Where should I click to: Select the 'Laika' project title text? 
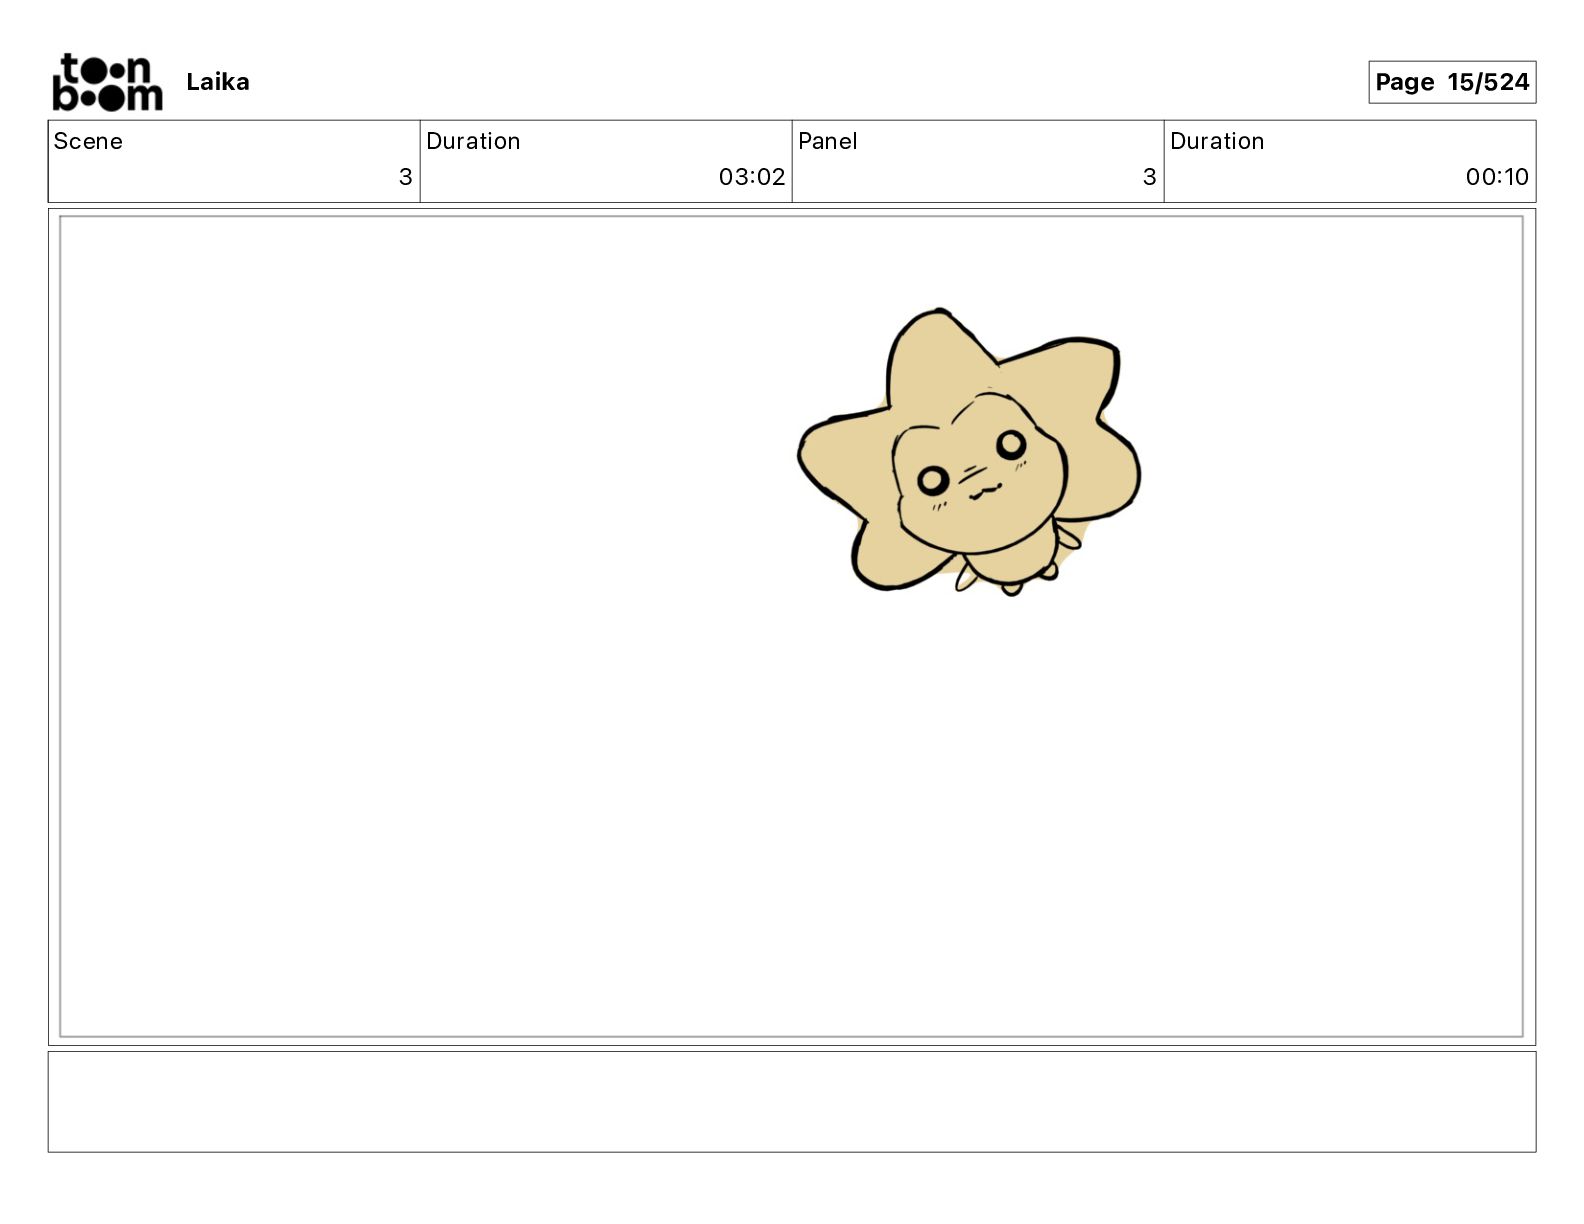(218, 82)
